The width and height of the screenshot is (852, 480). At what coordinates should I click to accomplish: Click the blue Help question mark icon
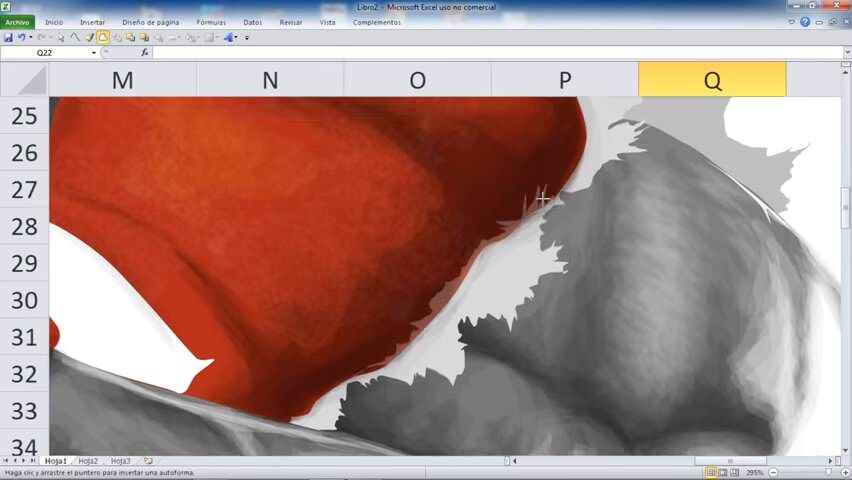(x=805, y=22)
